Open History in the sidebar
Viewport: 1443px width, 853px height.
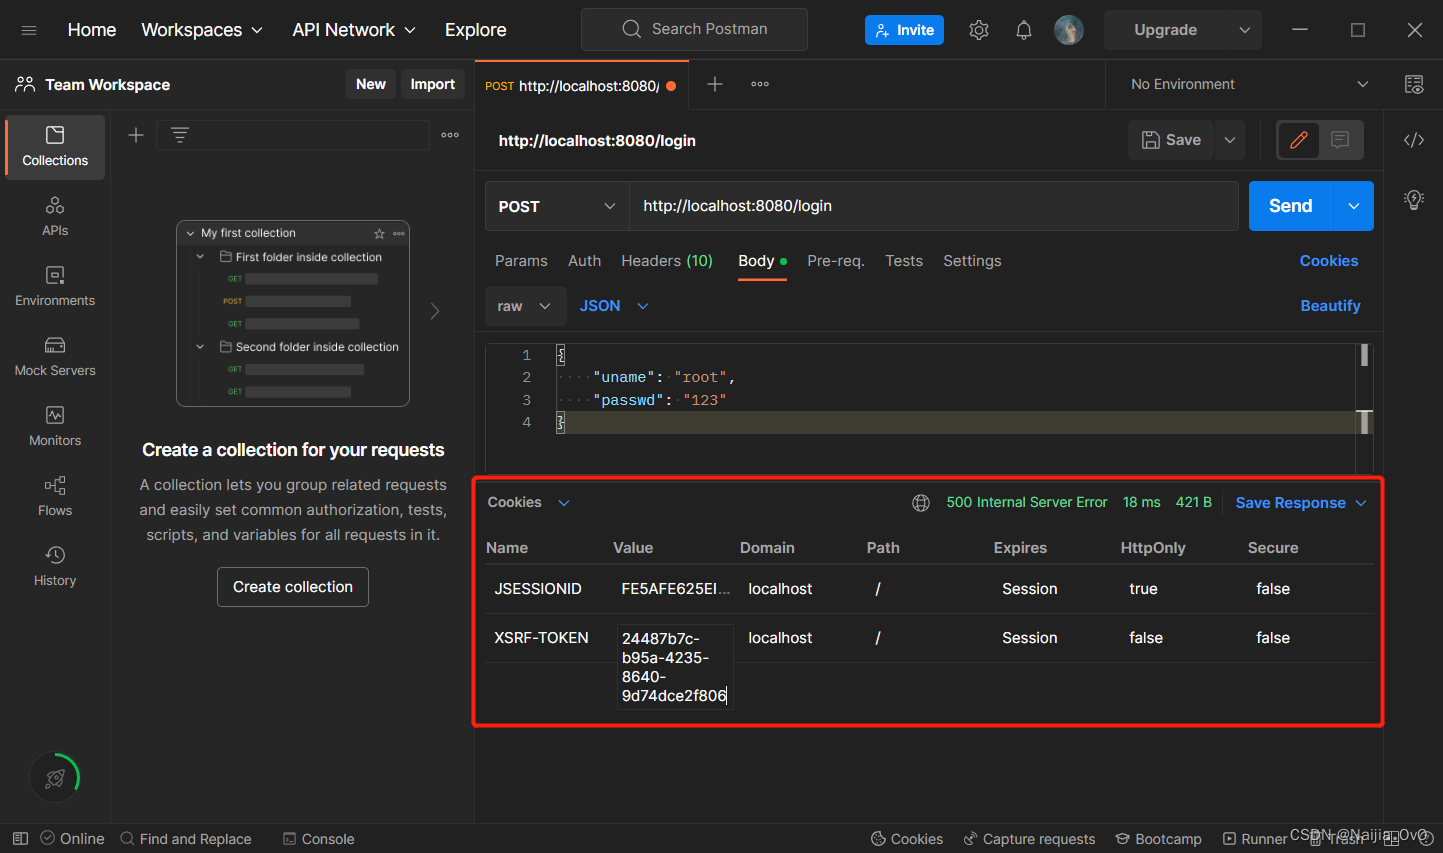click(x=55, y=567)
